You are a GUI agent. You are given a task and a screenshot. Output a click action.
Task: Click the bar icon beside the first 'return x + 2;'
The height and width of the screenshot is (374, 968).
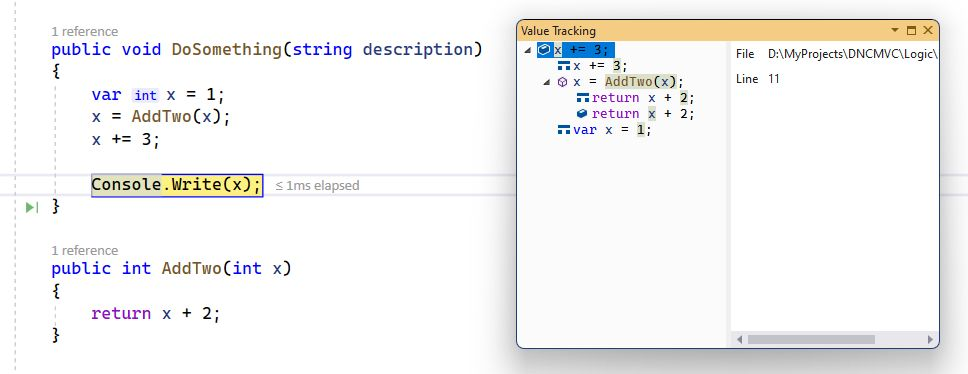[x=582, y=98]
